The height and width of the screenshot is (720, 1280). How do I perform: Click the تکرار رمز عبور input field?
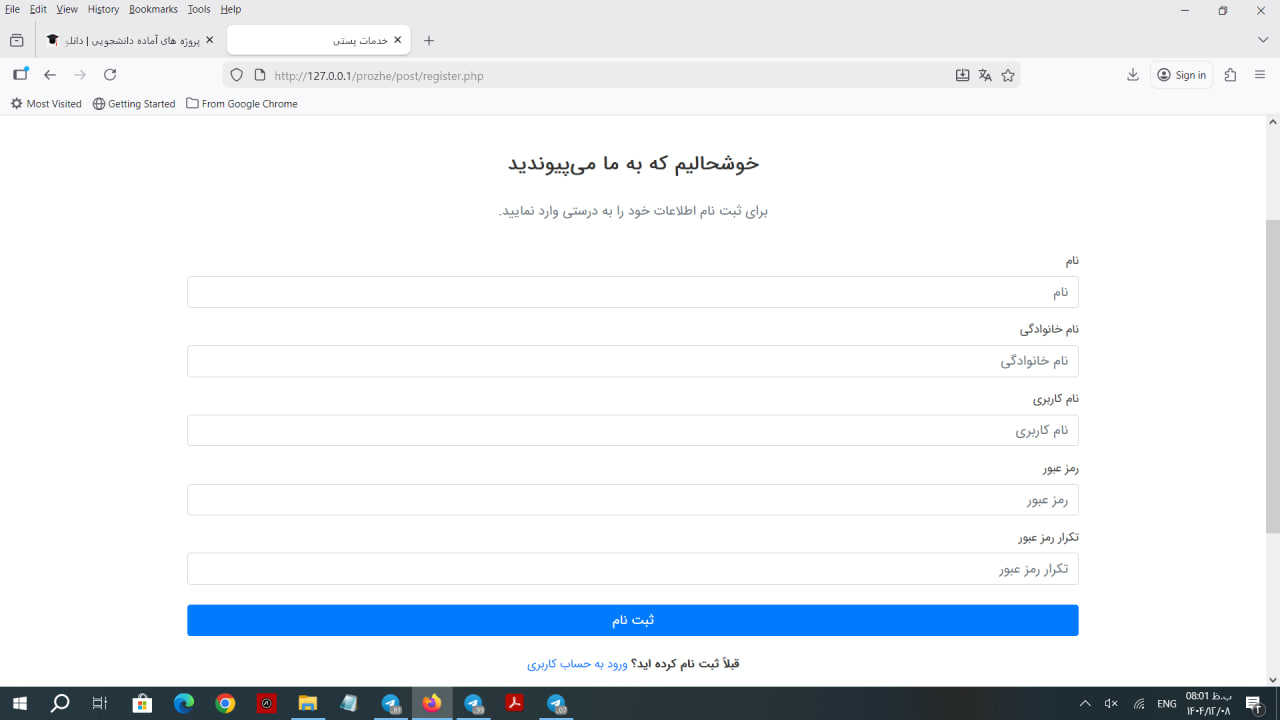pos(632,569)
